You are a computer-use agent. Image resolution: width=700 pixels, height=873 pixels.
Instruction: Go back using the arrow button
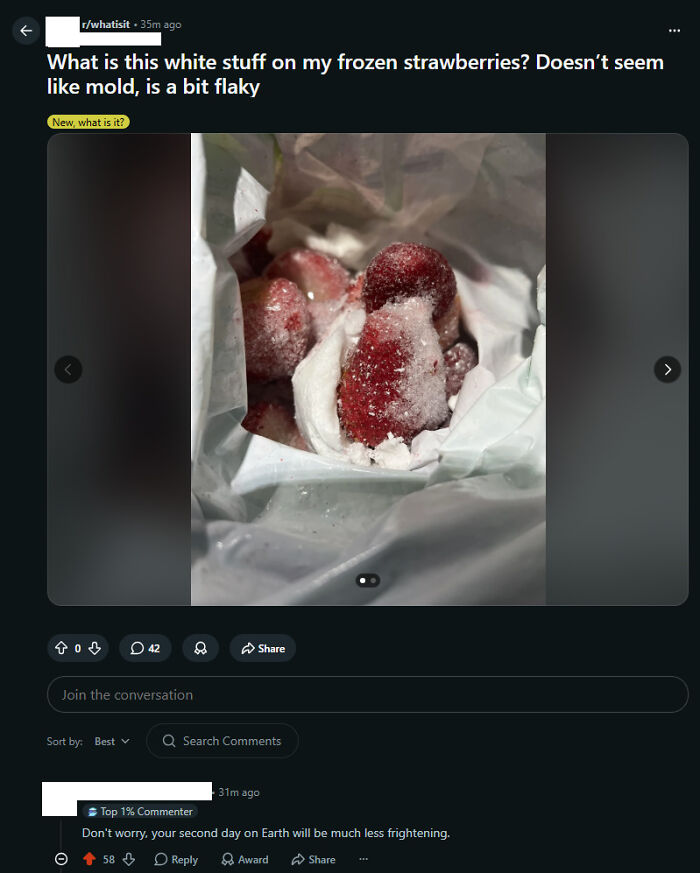pyautogui.click(x=26, y=31)
